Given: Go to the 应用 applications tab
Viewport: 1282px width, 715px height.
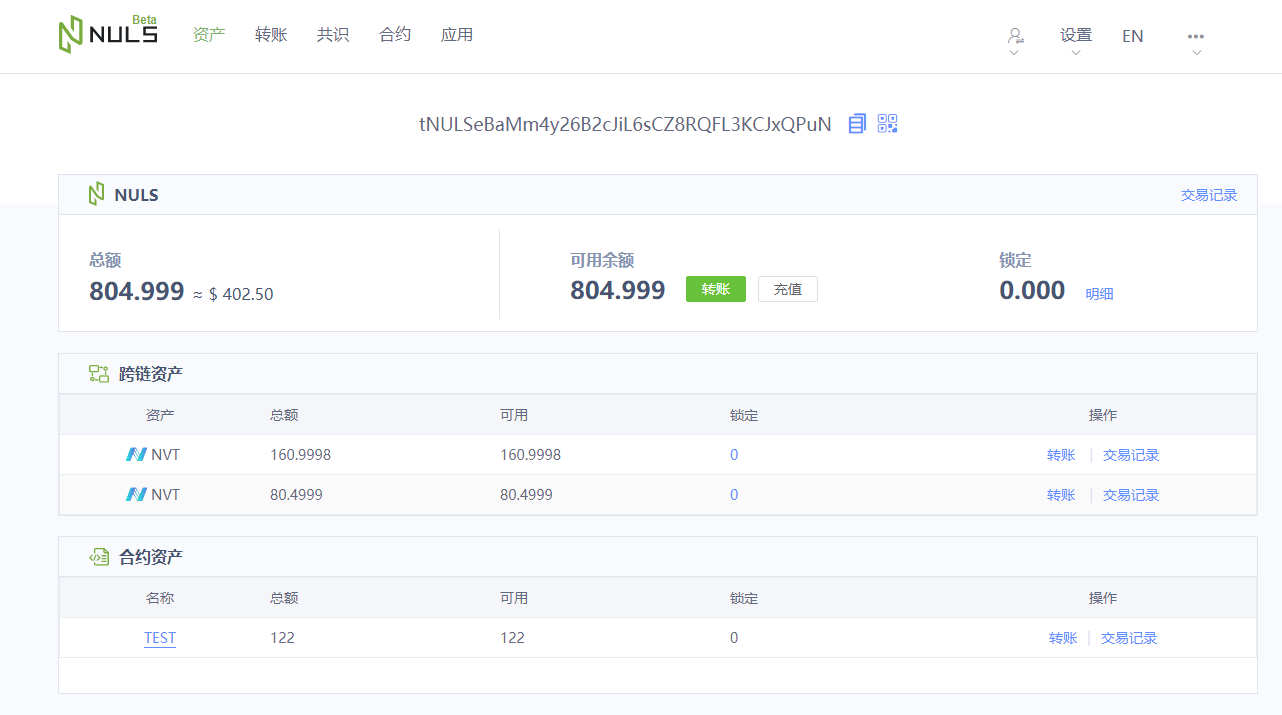Looking at the screenshot, I should click(457, 35).
